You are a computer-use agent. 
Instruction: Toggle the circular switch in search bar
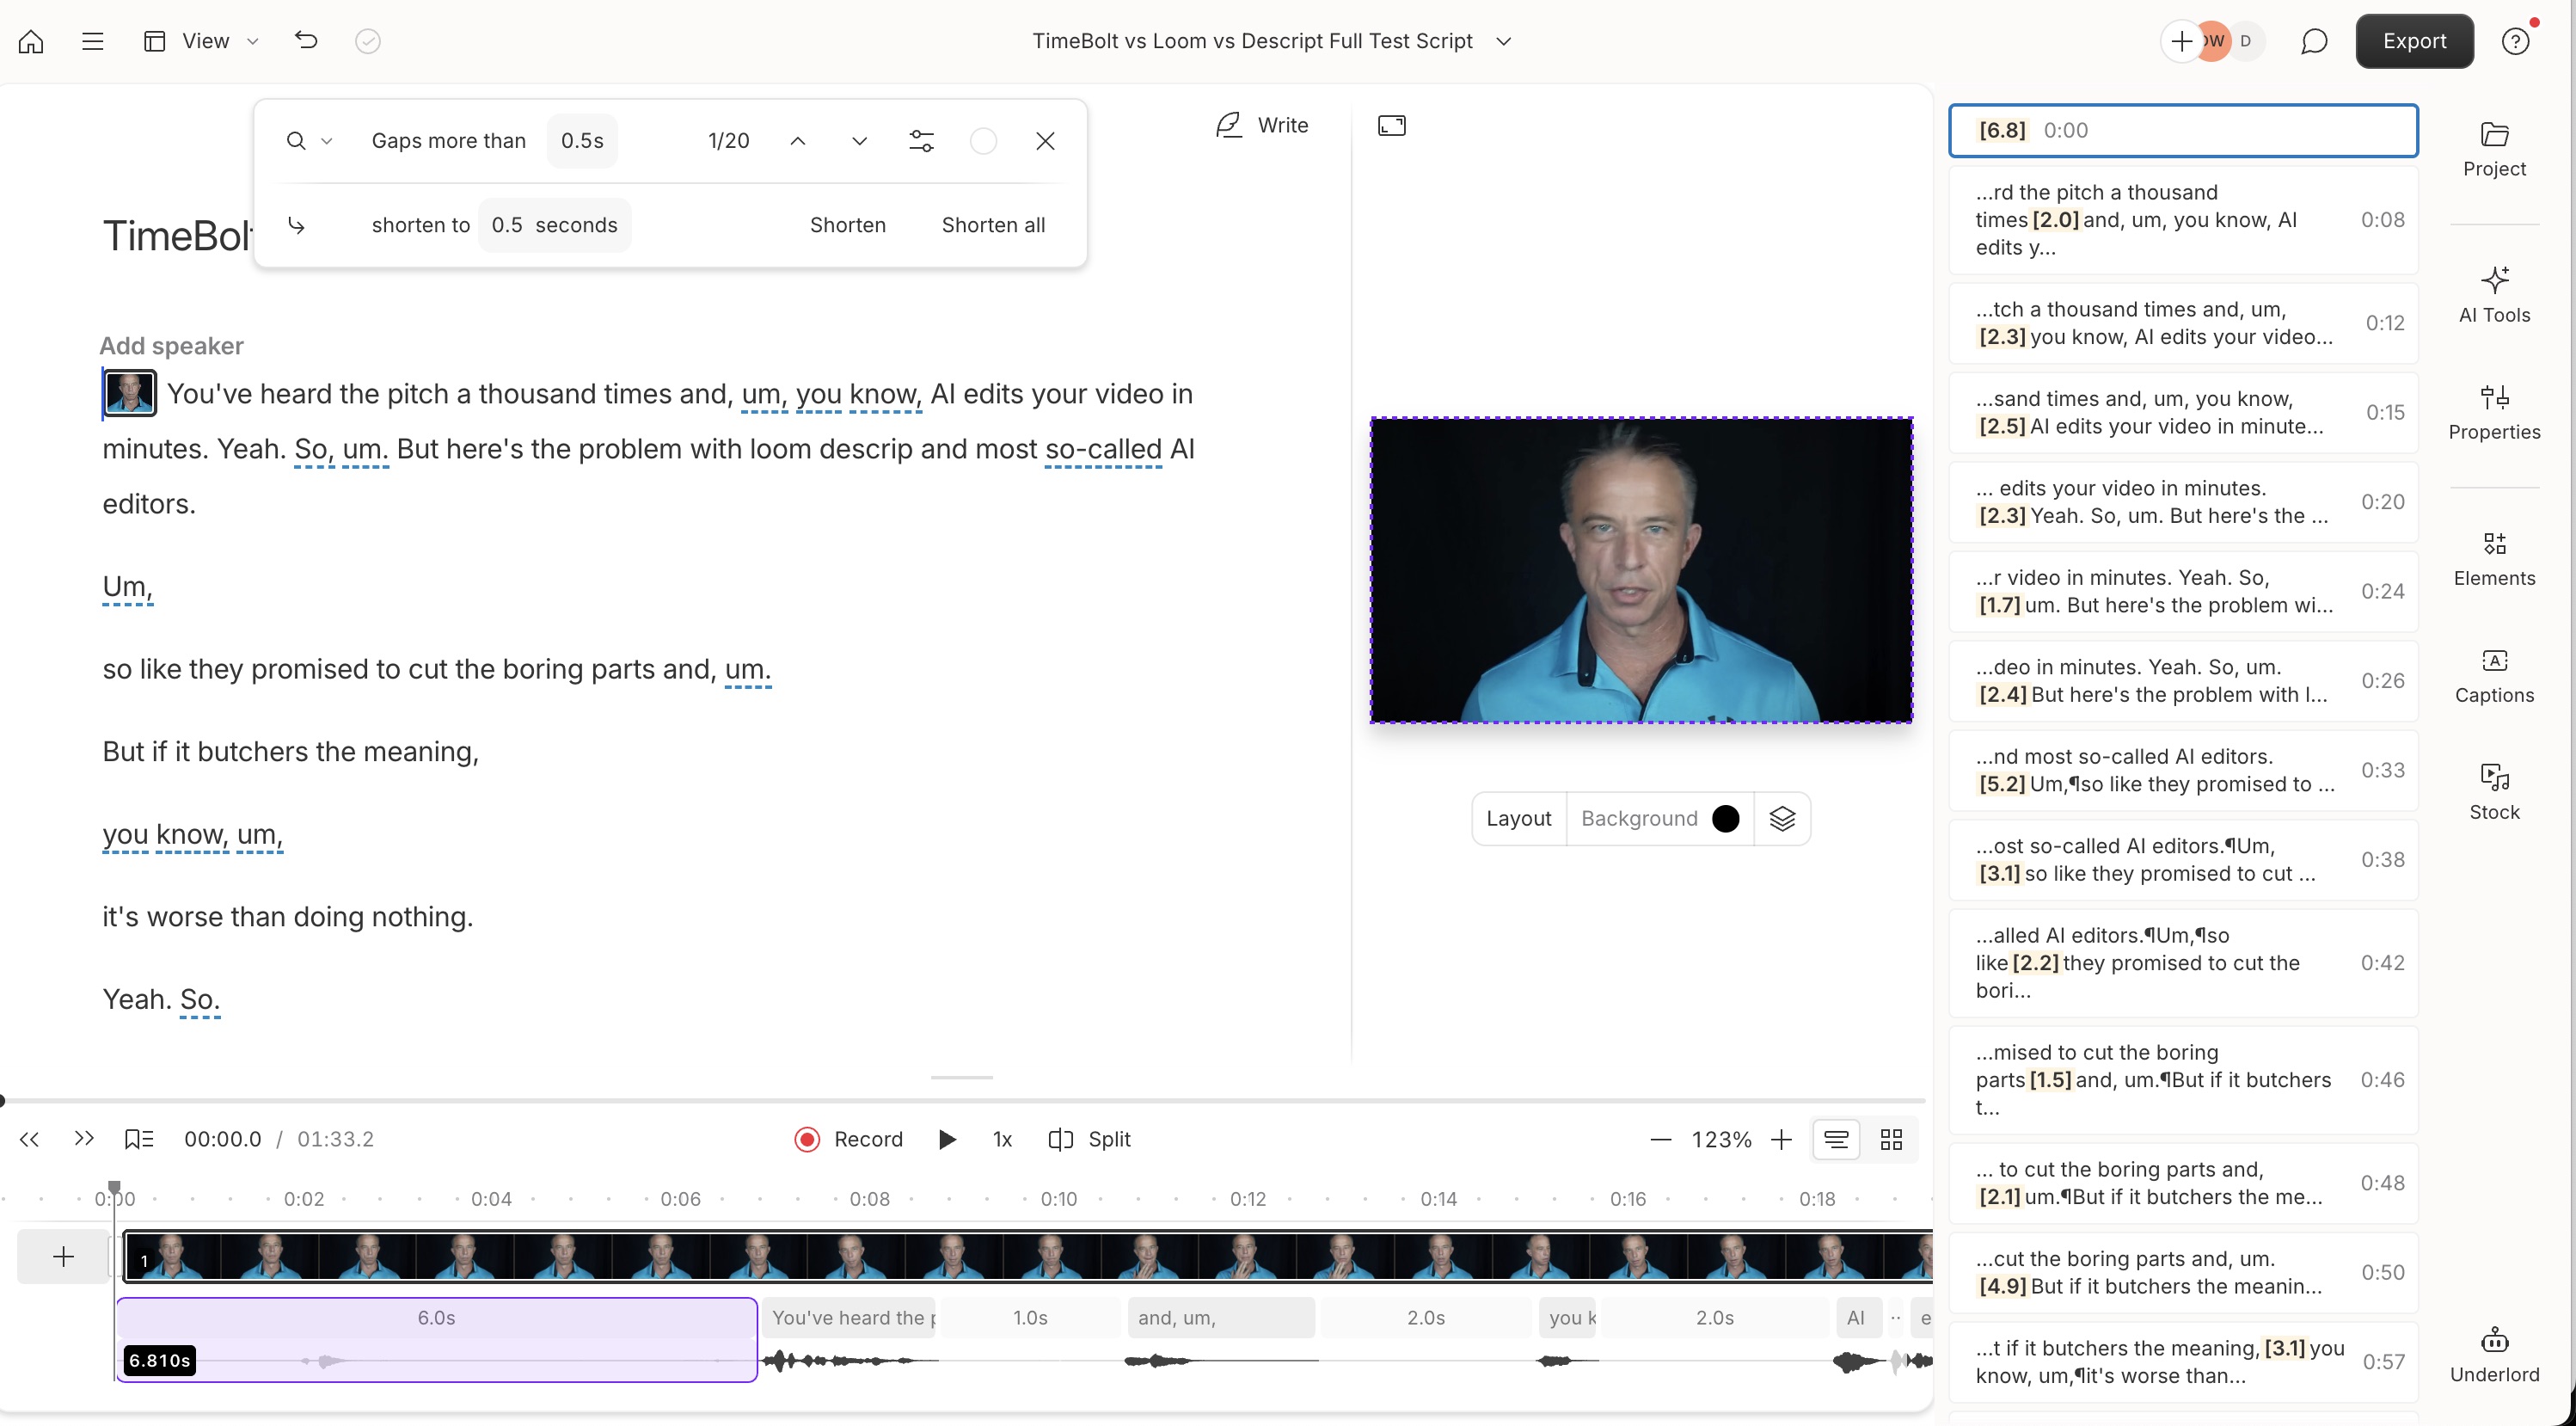coord(983,141)
